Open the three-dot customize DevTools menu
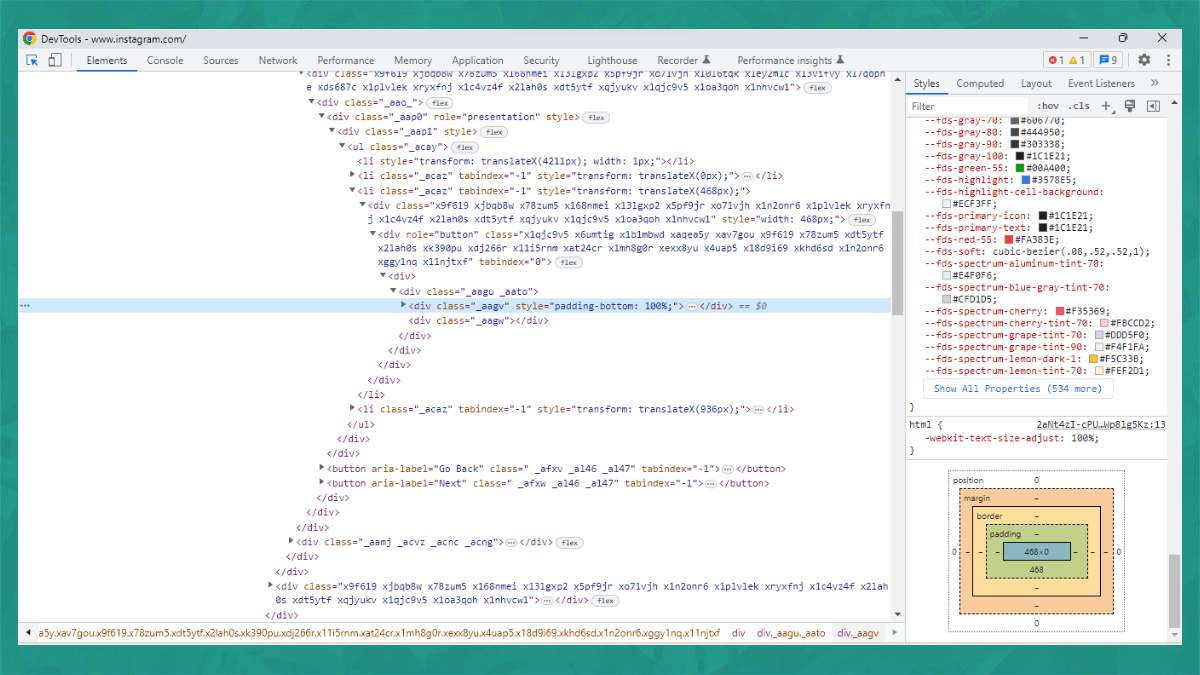The height and width of the screenshot is (675, 1200). pos(1166,60)
